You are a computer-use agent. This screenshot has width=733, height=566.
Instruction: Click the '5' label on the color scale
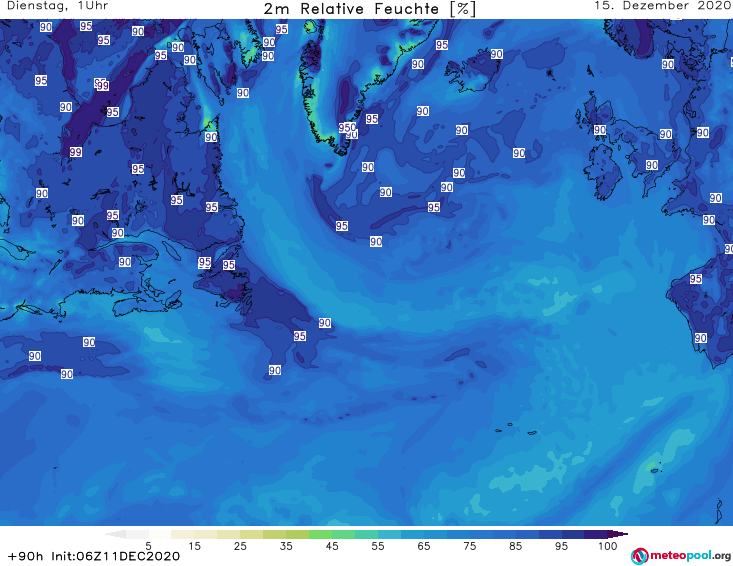pos(148,546)
